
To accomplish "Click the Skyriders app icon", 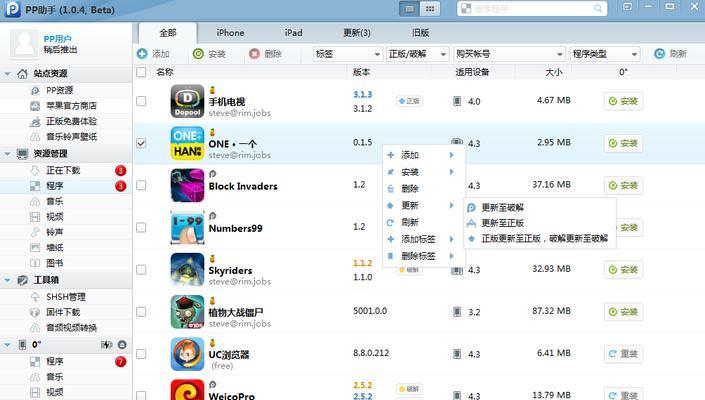I will click(187, 270).
